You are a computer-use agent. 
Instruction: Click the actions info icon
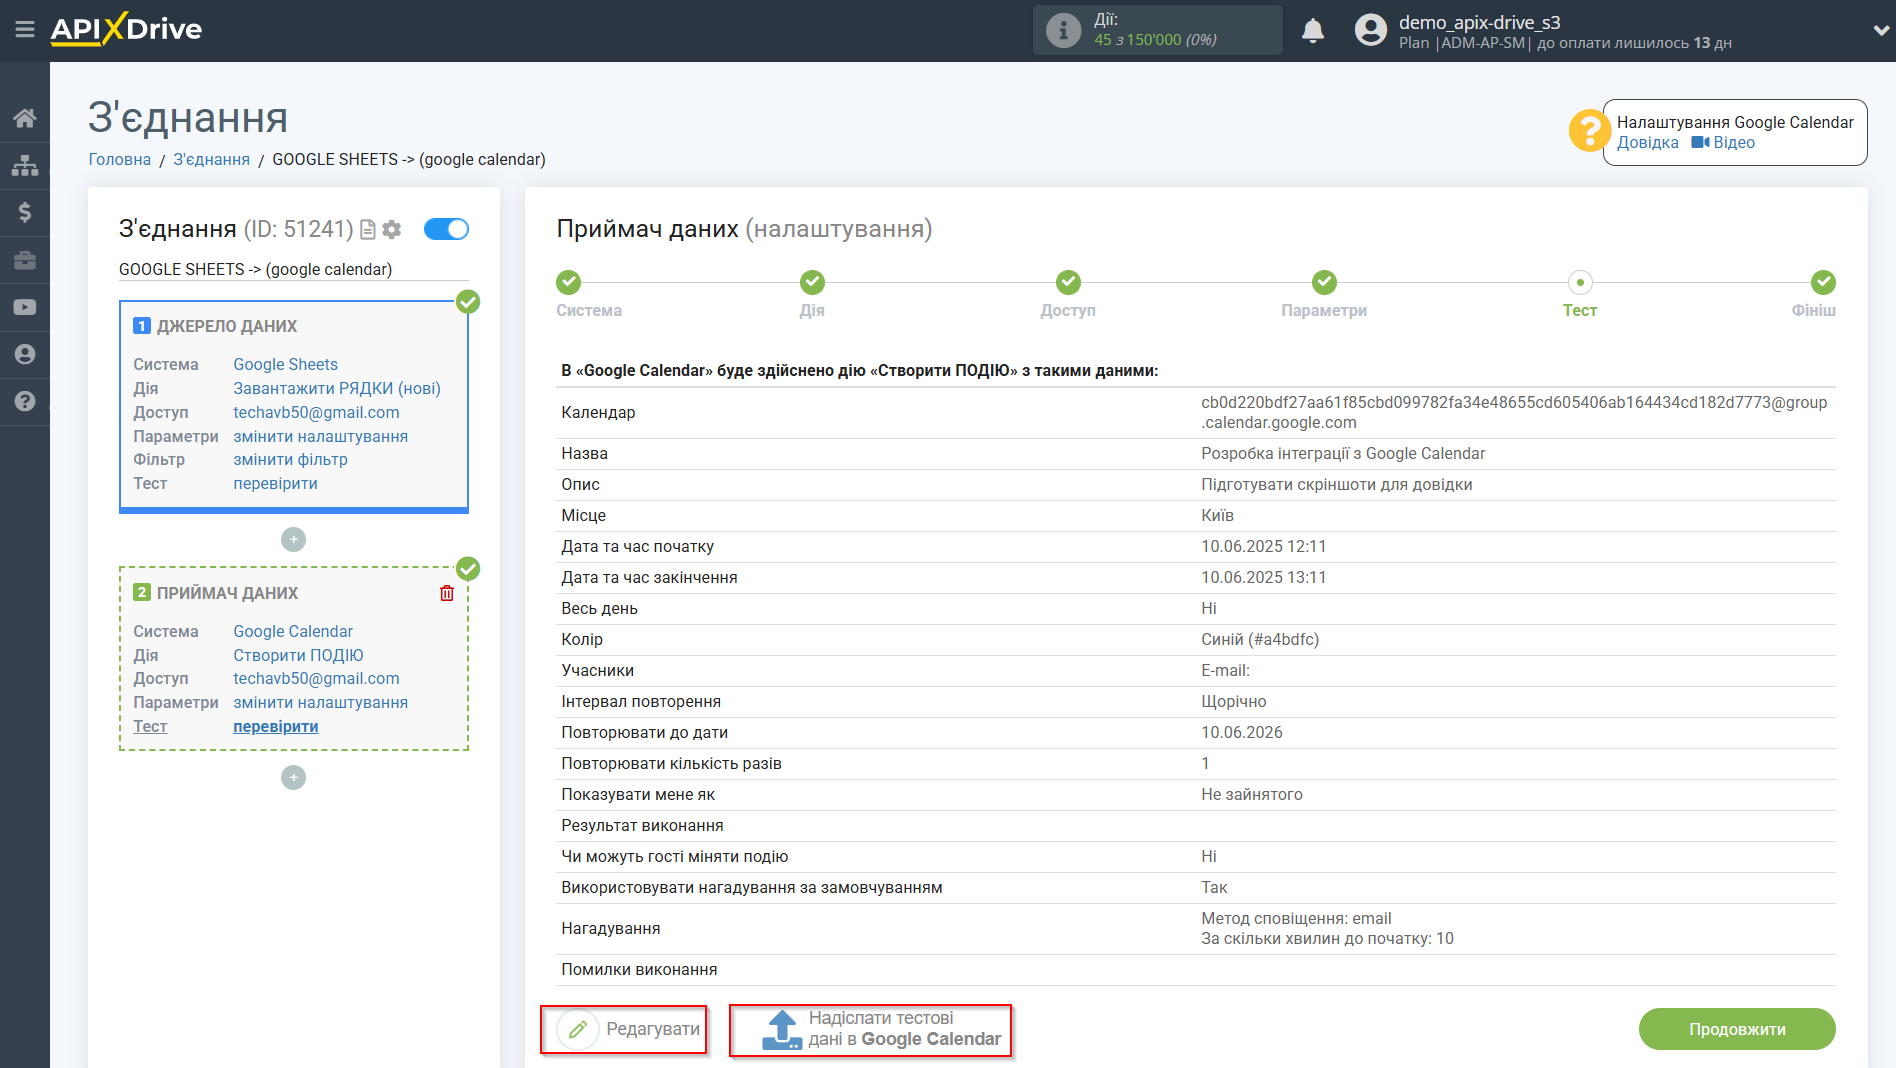pos(1063,30)
